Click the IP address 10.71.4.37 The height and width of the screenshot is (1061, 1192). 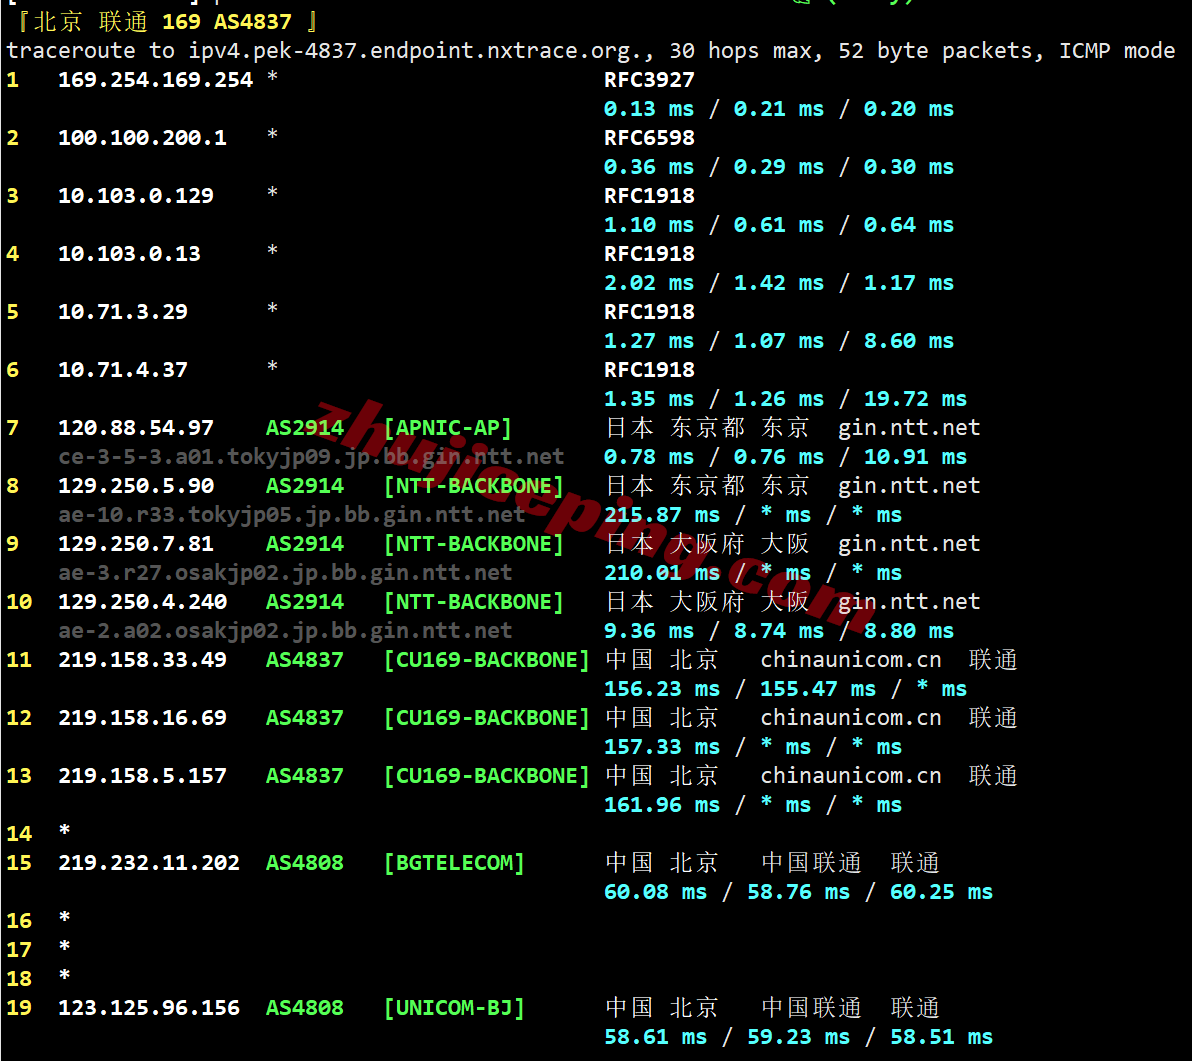click(x=123, y=370)
